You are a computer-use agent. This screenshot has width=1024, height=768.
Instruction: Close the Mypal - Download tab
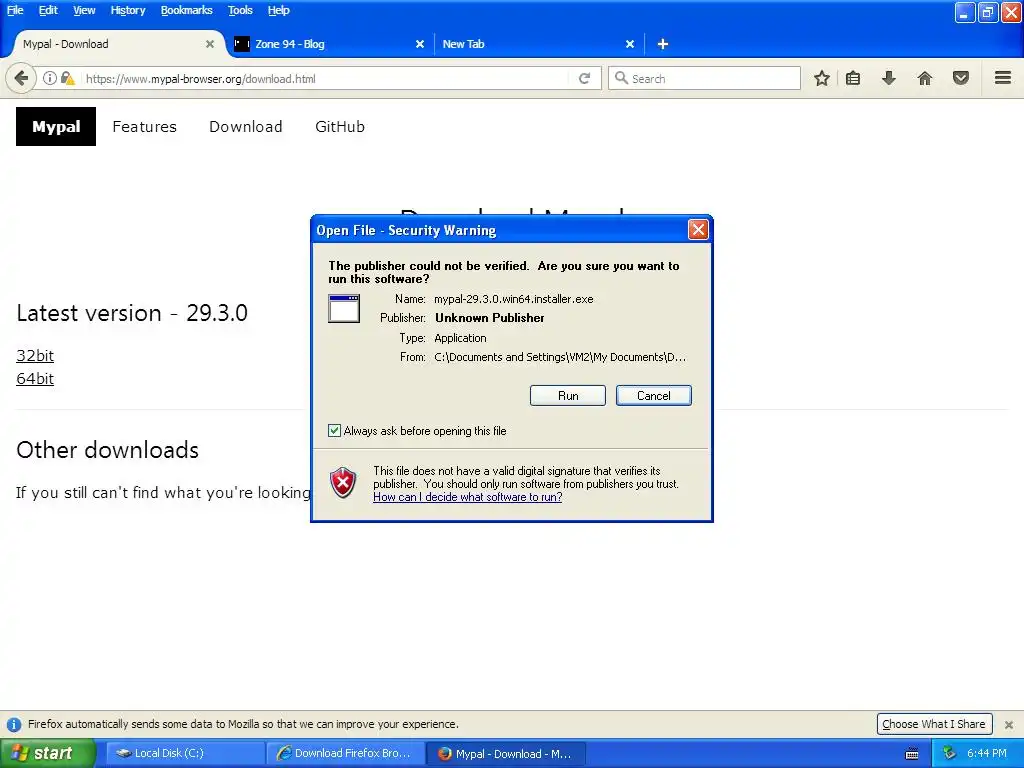[210, 44]
